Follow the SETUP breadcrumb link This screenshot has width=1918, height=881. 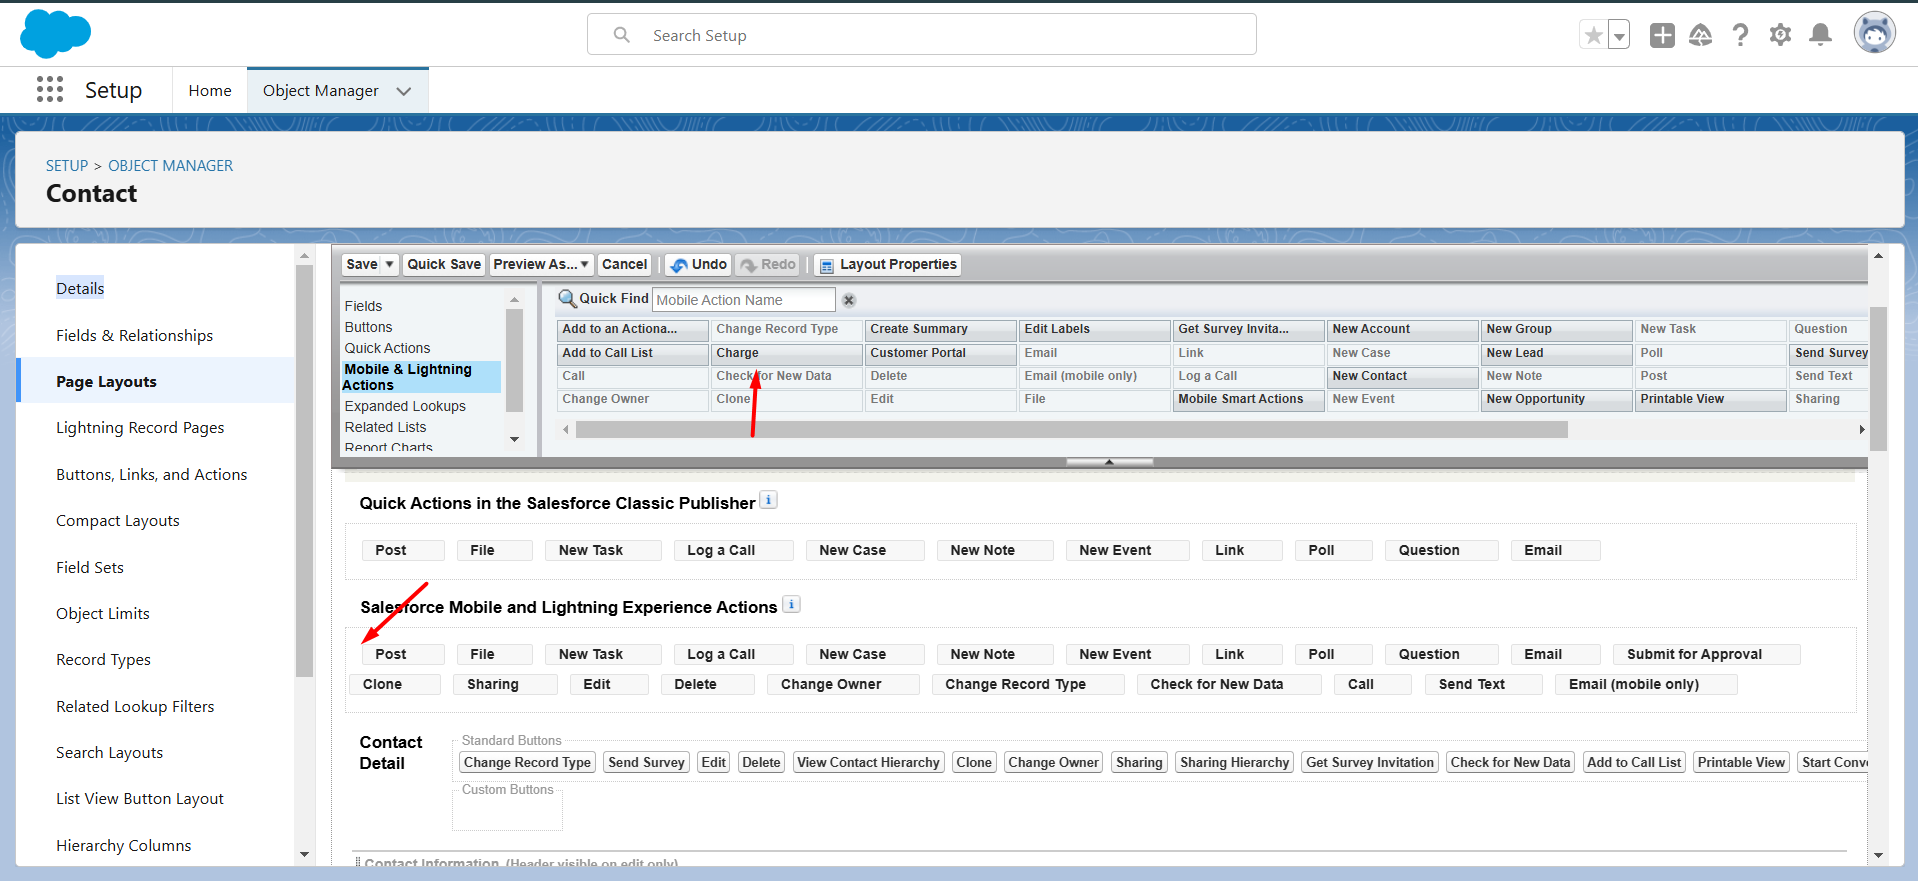(x=67, y=166)
